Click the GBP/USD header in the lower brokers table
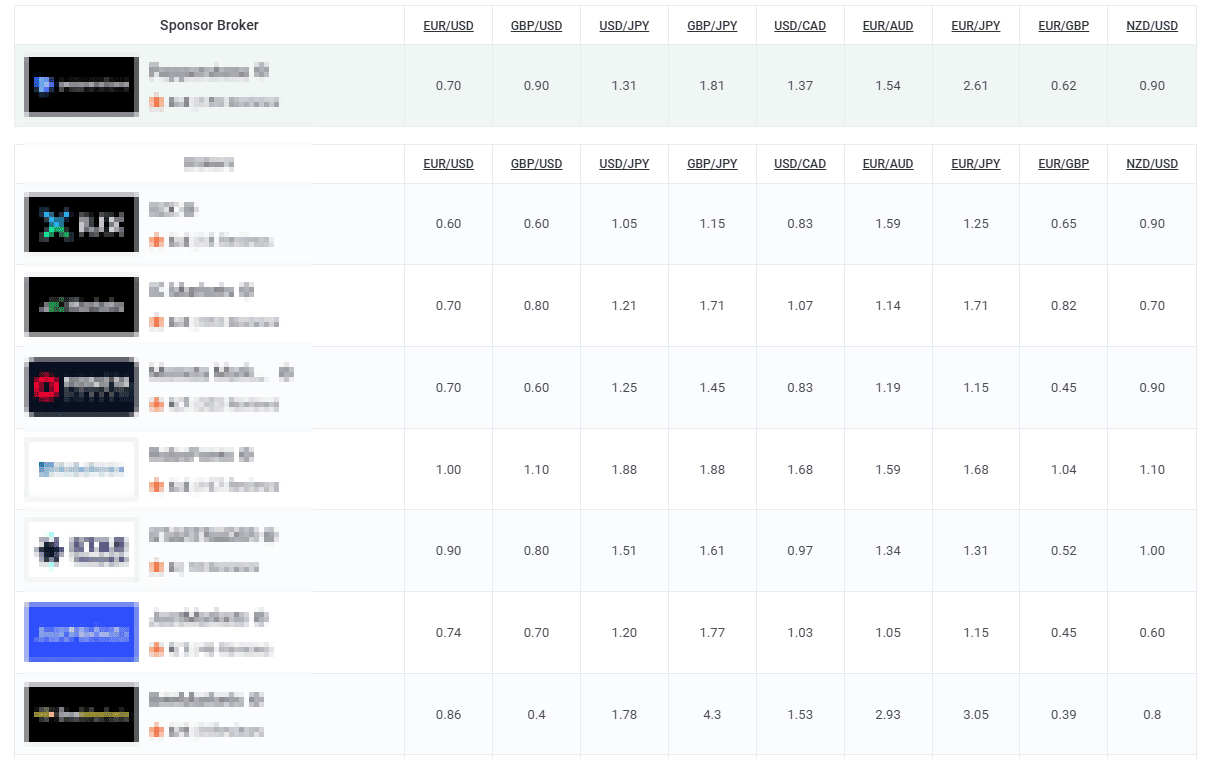Image resolution: width=1214 pixels, height=759 pixels. (x=536, y=164)
